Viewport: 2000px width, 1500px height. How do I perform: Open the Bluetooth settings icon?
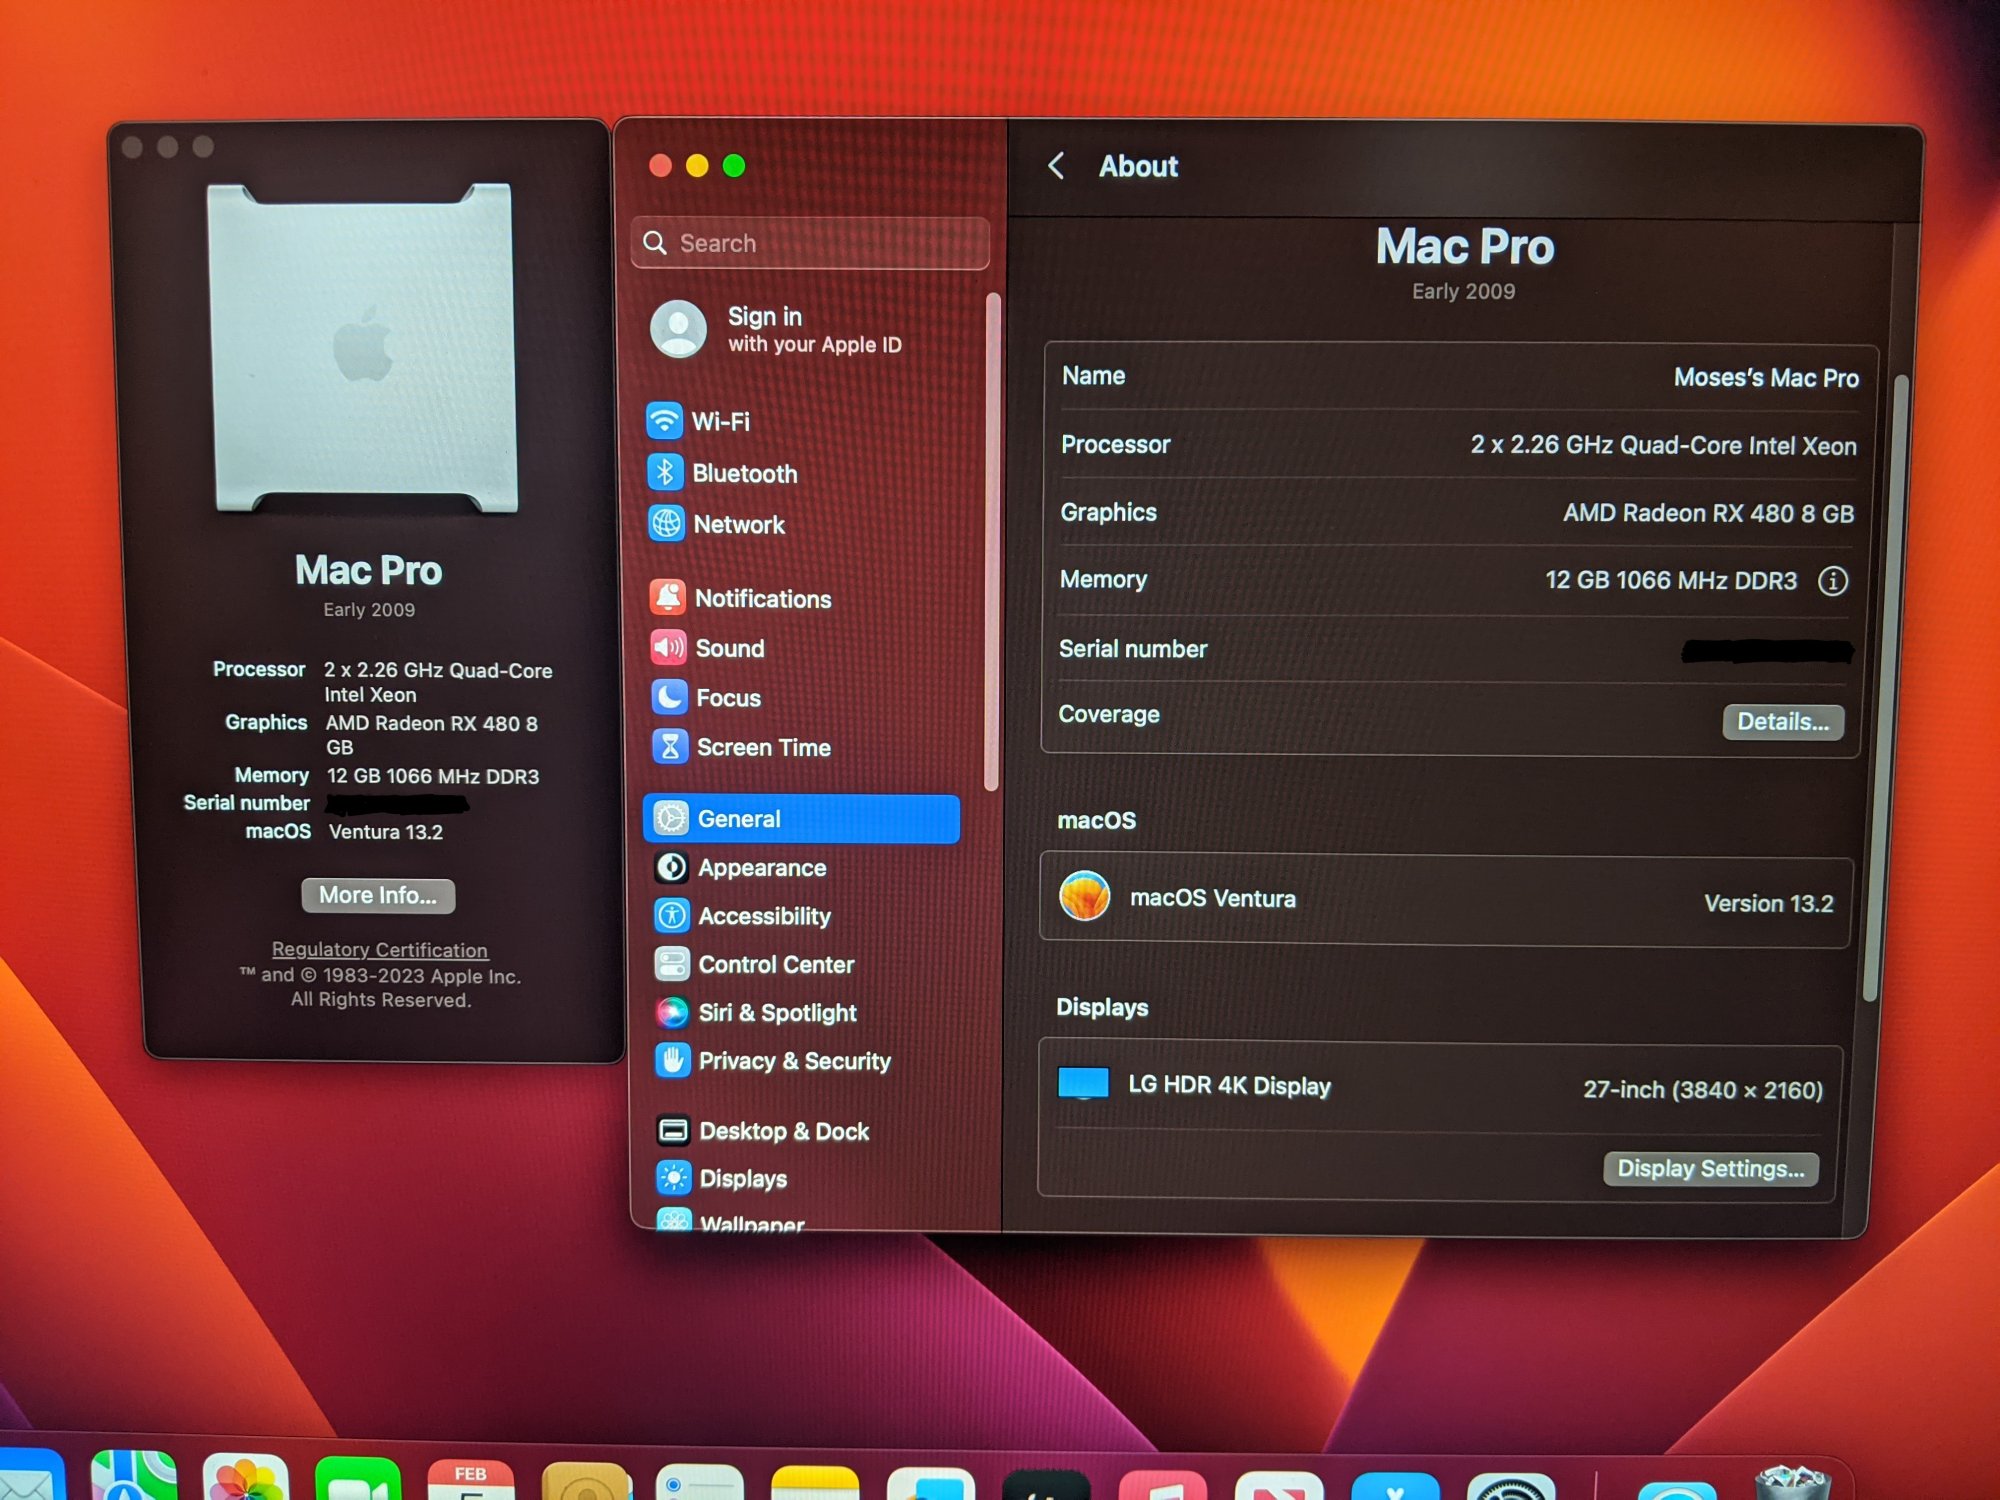(x=665, y=473)
